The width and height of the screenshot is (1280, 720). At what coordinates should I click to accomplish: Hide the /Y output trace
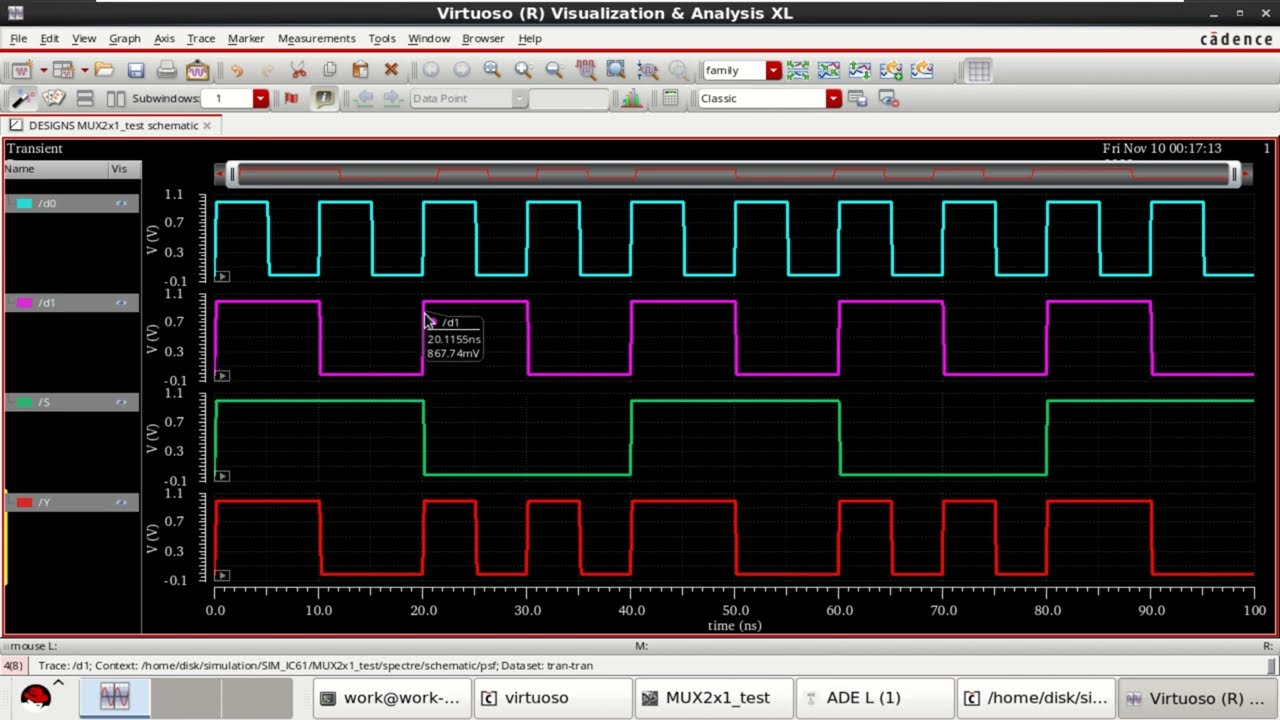click(x=121, y=502)
